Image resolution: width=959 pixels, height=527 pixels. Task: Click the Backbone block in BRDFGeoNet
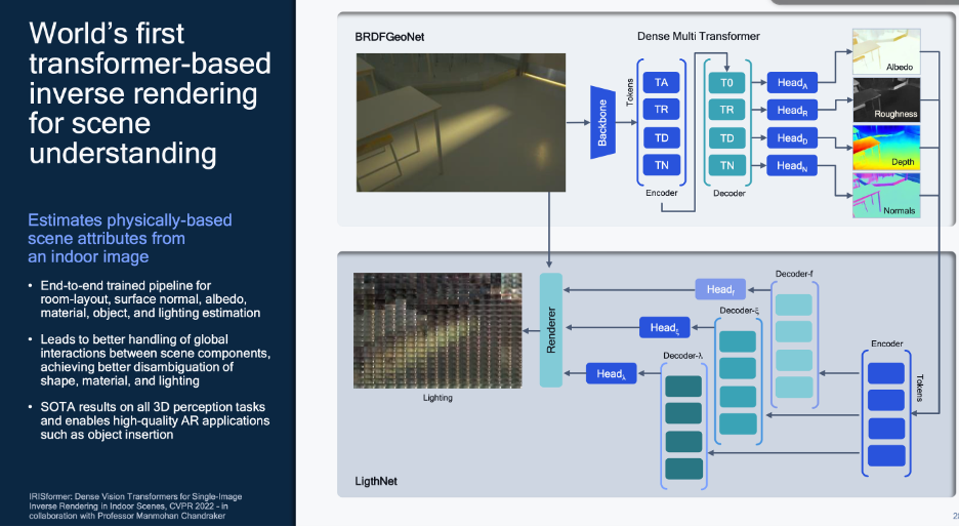pos(602,122)
